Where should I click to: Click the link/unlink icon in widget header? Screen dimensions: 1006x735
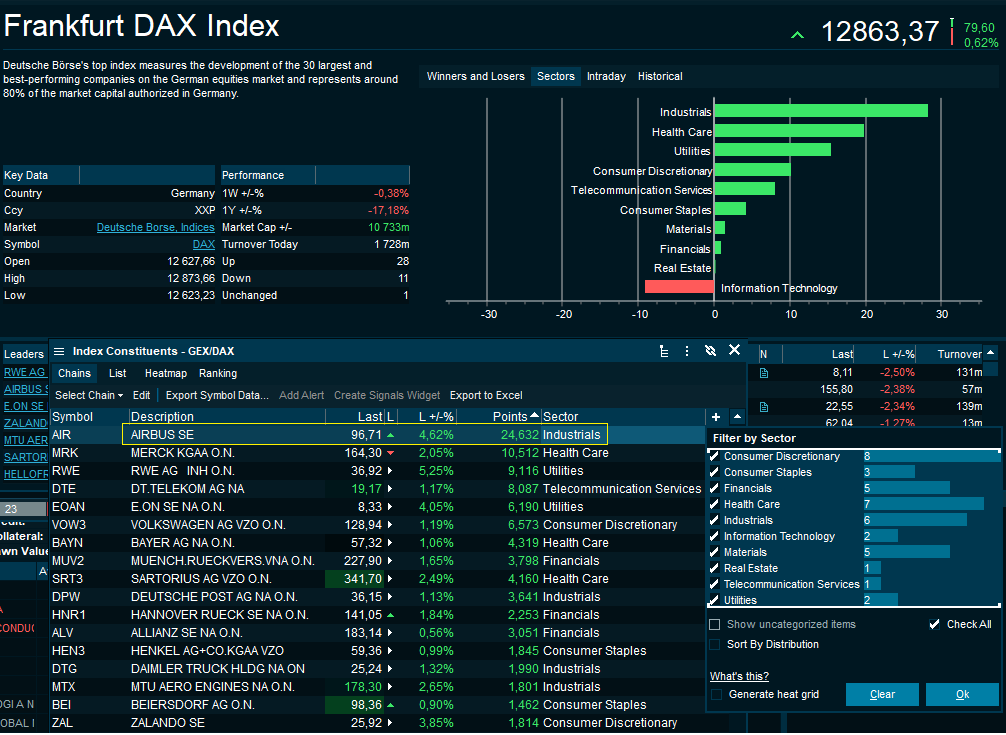[710, 351]
